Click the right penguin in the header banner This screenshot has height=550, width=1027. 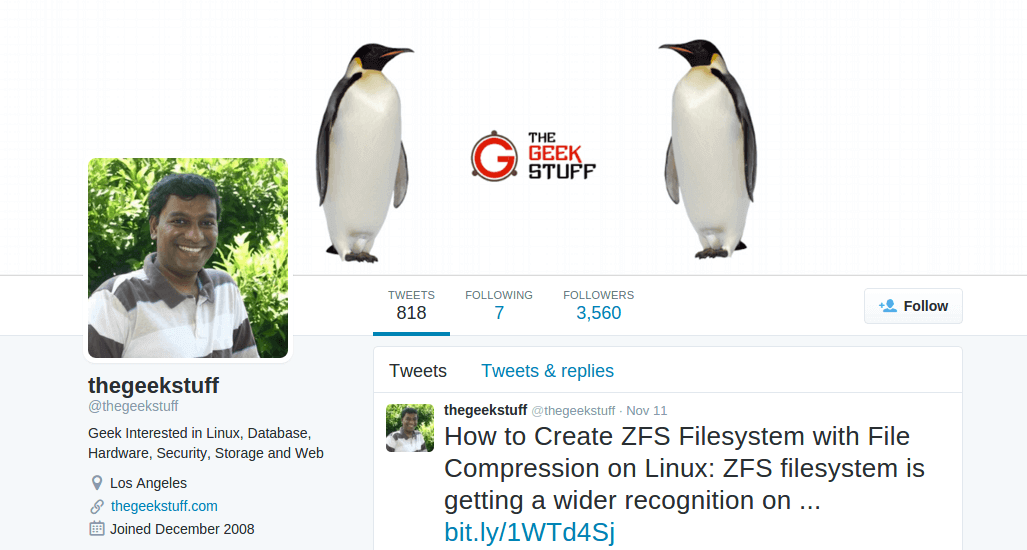tap(708, 149)
